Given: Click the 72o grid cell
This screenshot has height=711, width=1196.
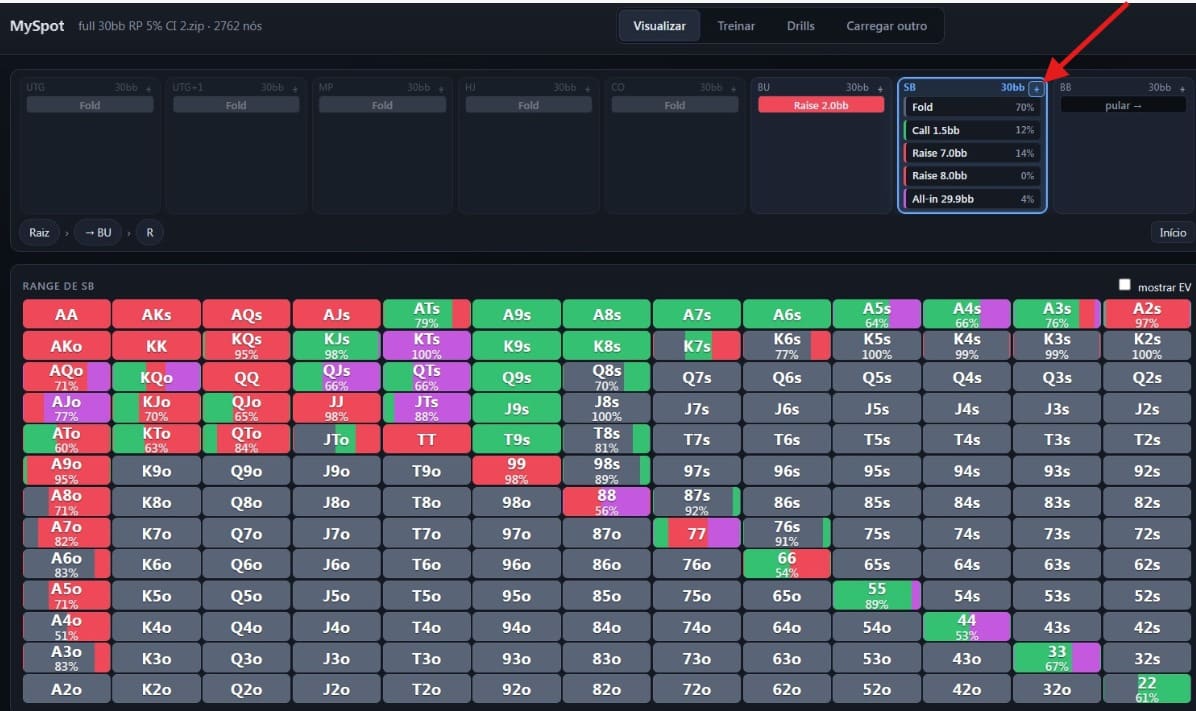Looking at the screenshot, I should point(696,689).
